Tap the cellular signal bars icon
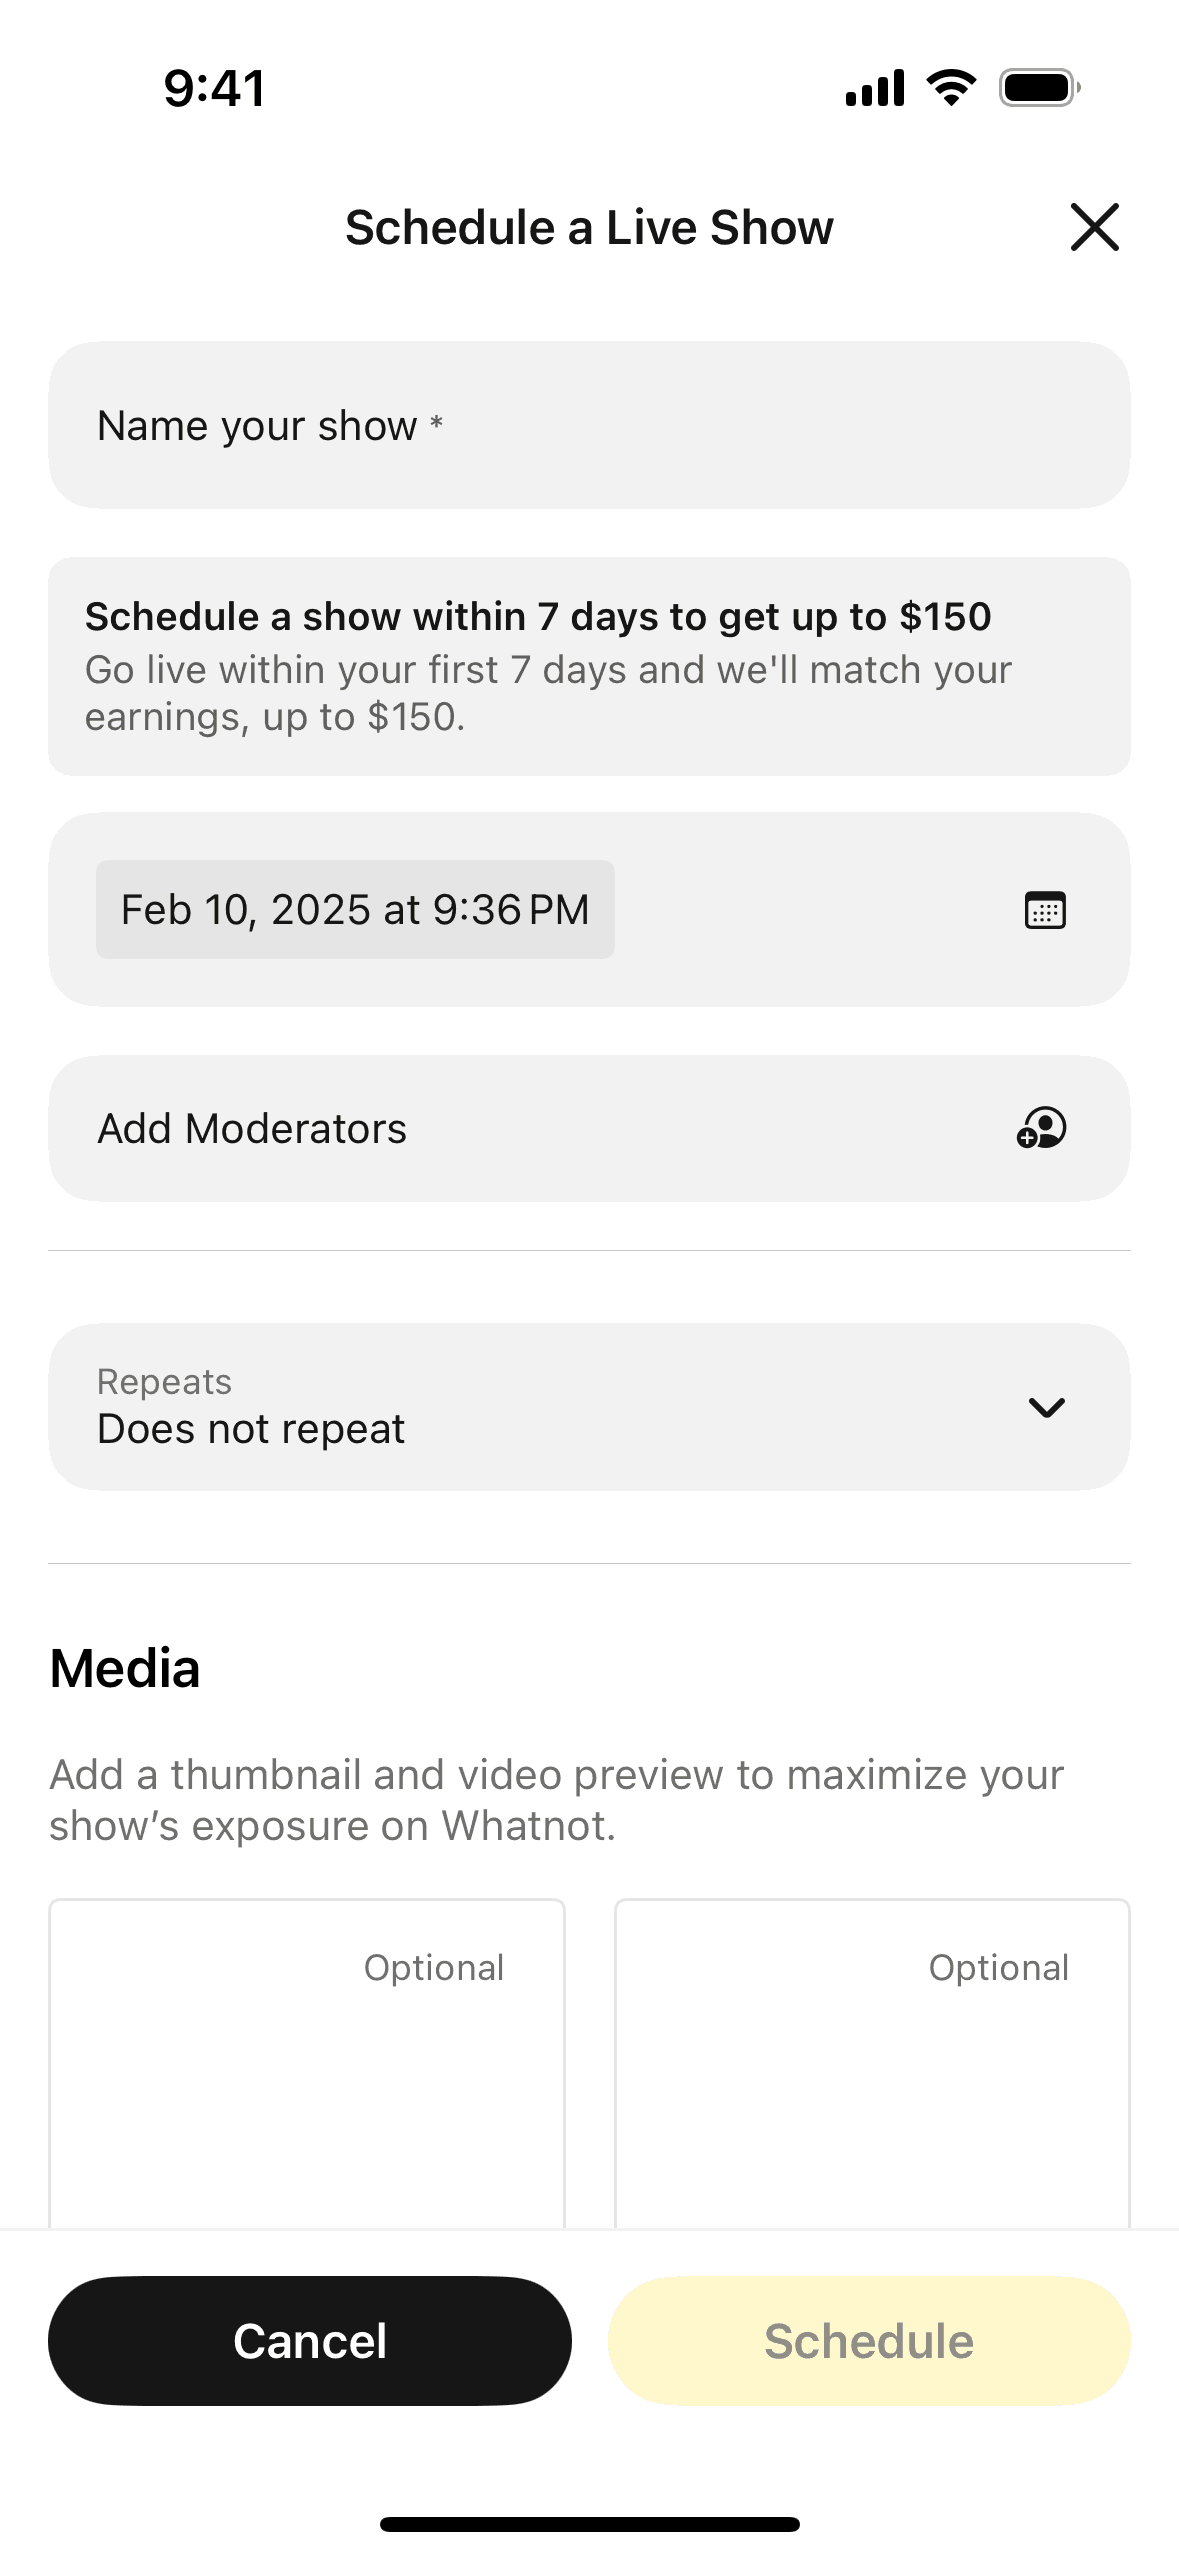 [x=875, y=88]
